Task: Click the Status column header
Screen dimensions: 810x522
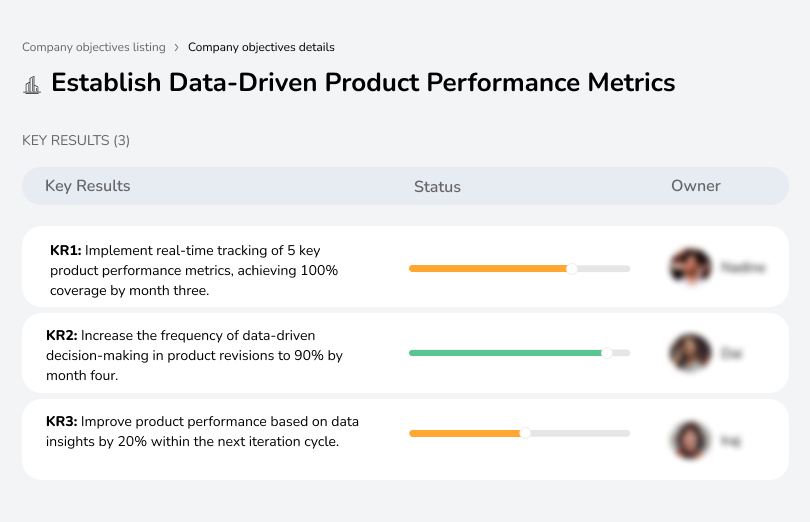Action: coord(437,187)
